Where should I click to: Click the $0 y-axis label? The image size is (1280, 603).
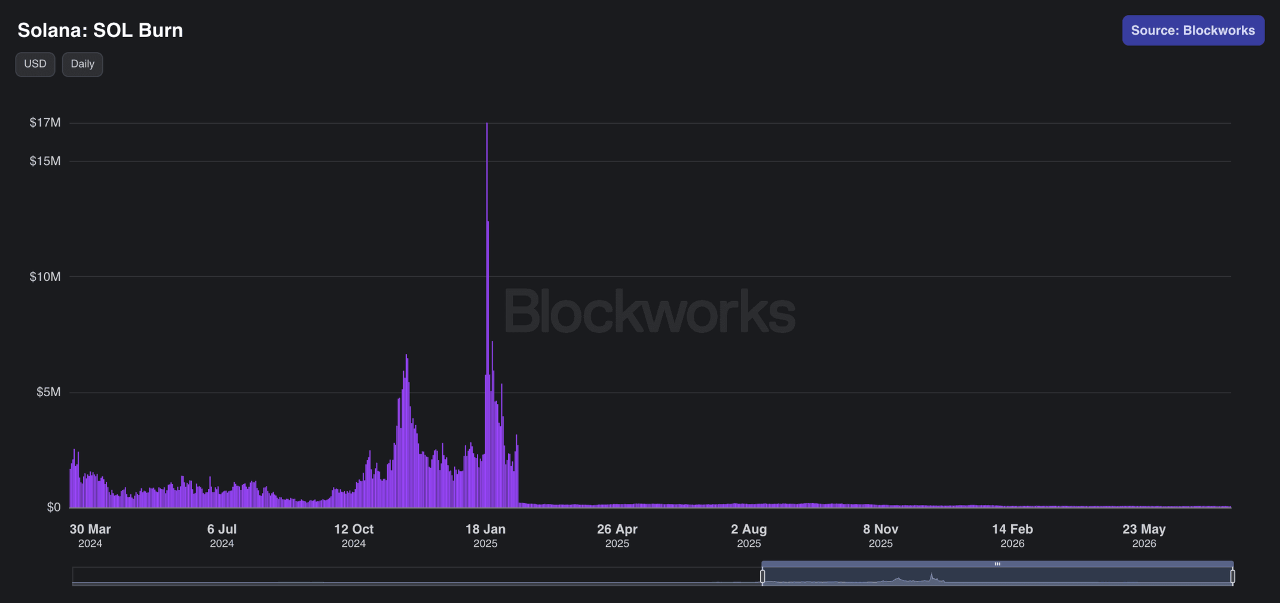click(54, 507)
